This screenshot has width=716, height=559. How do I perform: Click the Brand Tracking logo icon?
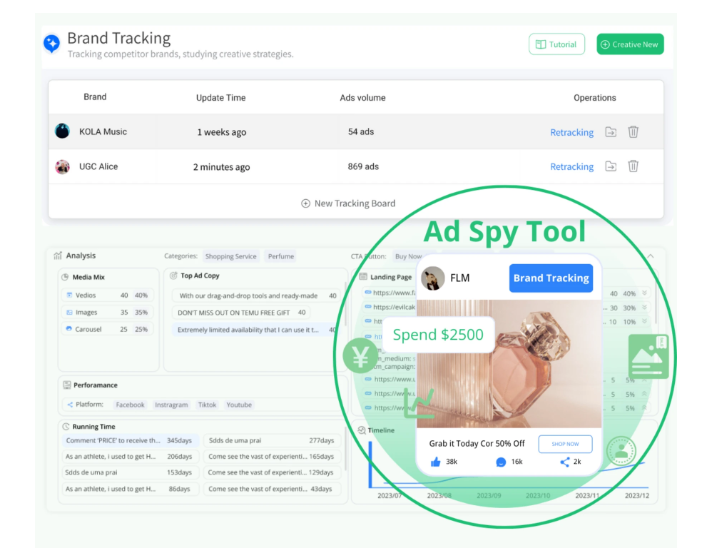(x=52, y=44)
